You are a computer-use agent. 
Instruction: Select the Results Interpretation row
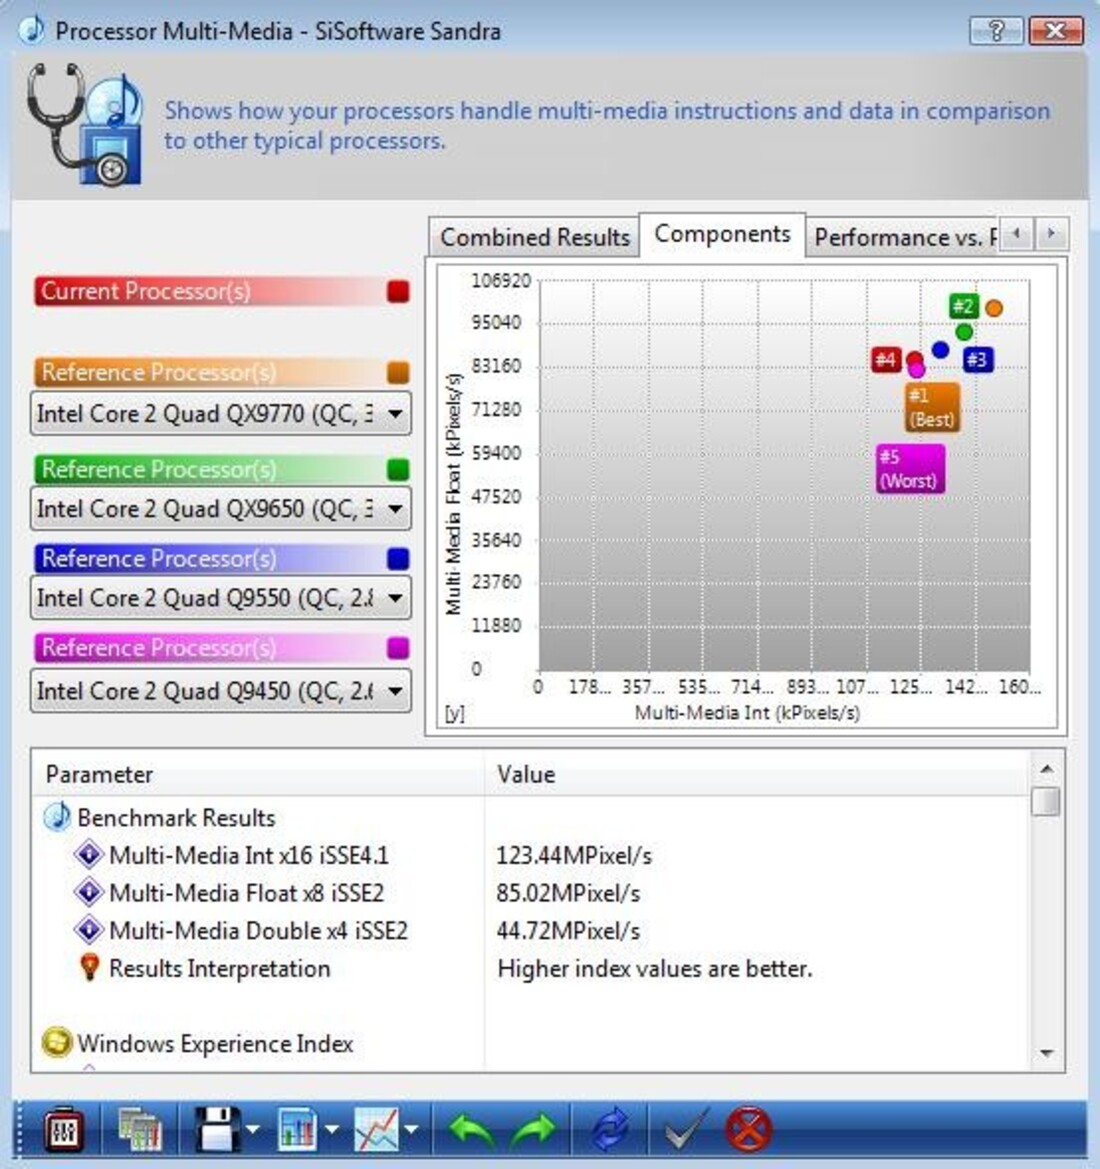pyautogui.click(x=529, y=968)
